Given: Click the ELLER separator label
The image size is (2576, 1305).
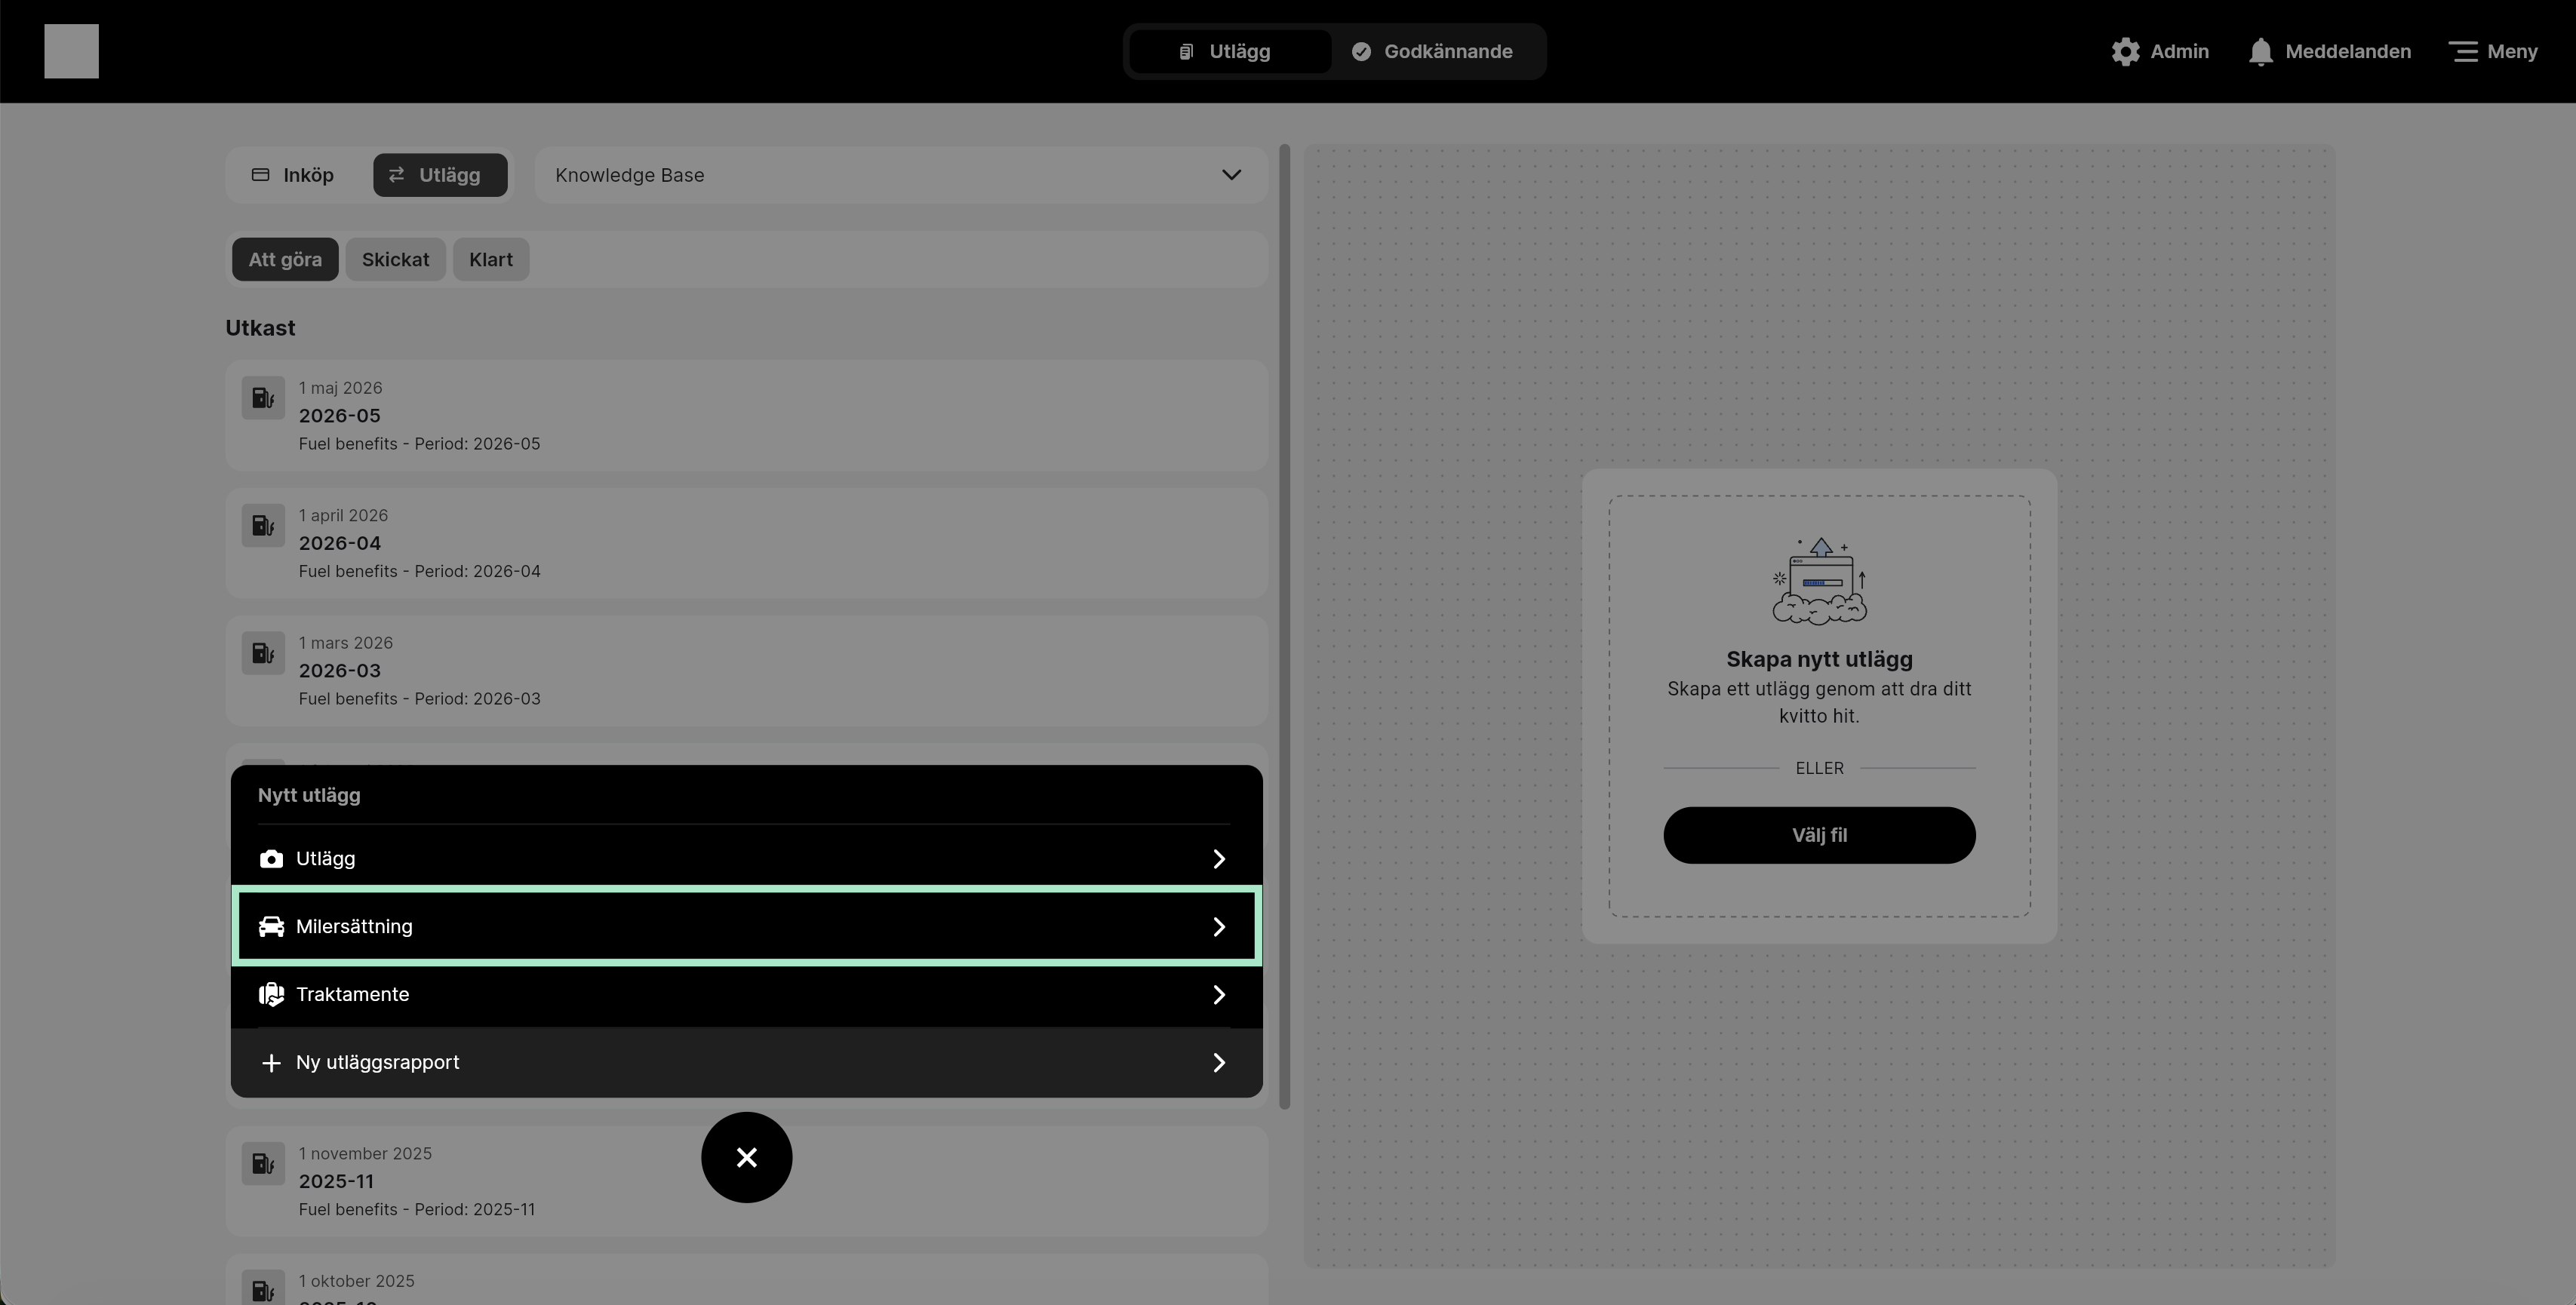Looking at the screenshot, I should click(x=1819, y=769).
